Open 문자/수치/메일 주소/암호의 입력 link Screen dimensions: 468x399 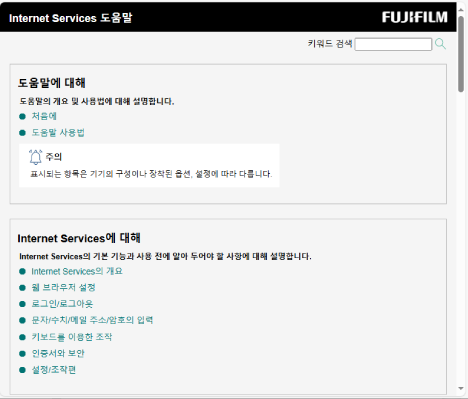(x=92, y=320)
